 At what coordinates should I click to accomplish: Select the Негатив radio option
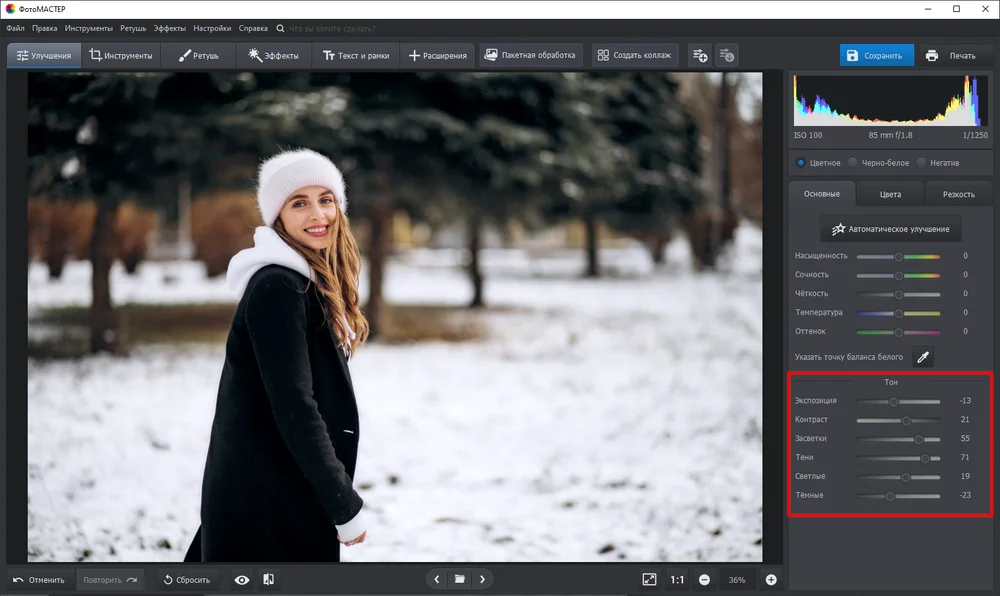pyautogui.click(x=938, y=163)
